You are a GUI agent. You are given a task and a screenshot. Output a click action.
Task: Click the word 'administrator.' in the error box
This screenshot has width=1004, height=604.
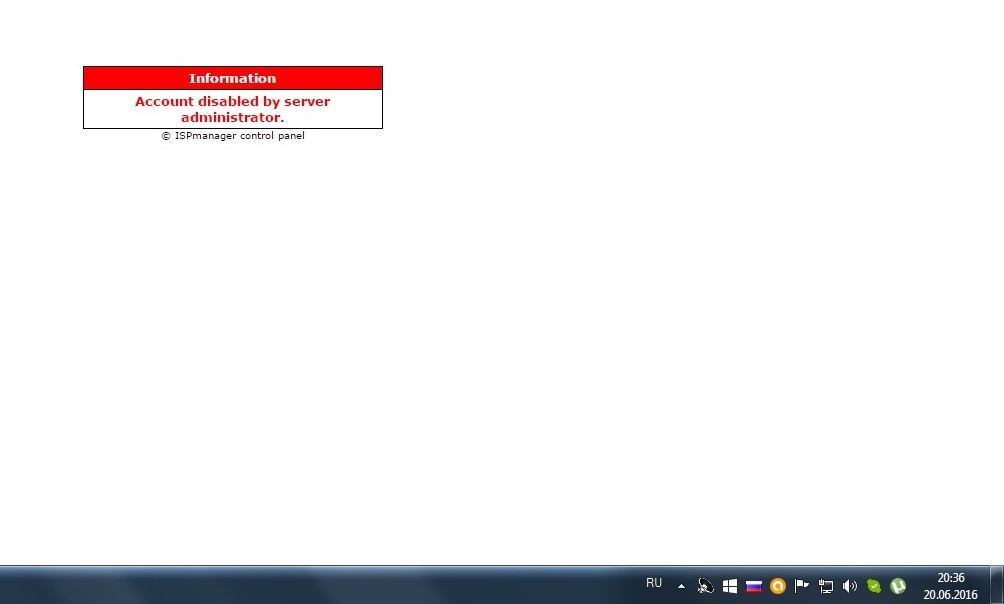(x=232, y=117)
